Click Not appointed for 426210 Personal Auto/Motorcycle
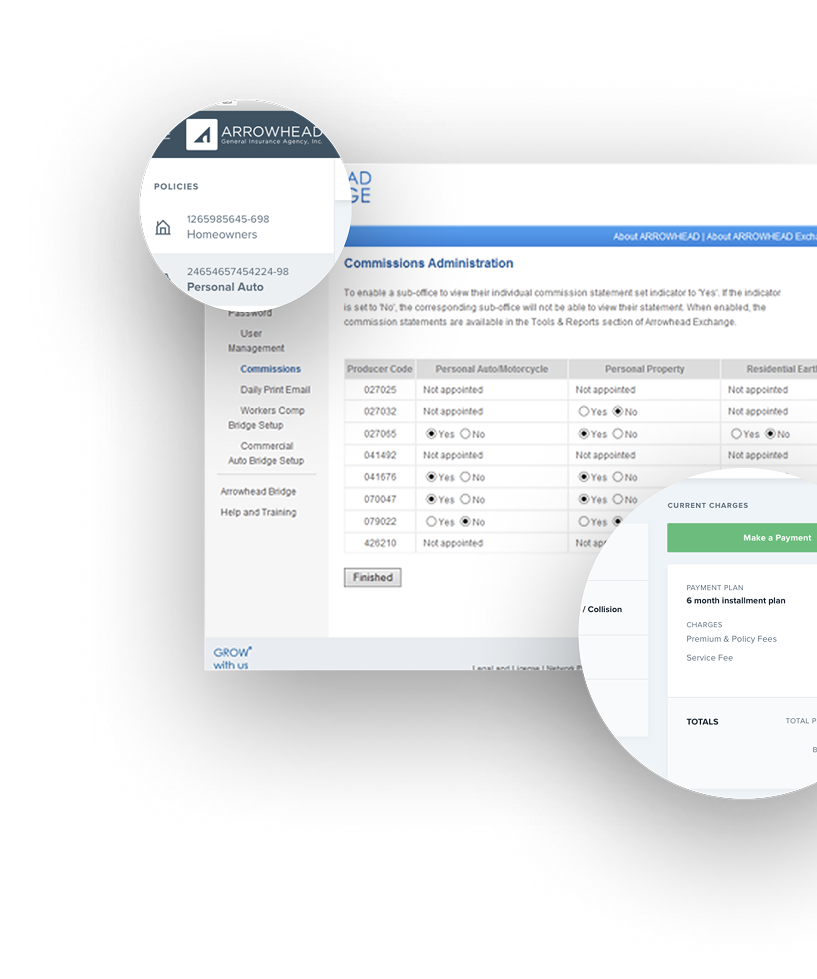This screenshot has height=979, width=817. pos(453,543)
